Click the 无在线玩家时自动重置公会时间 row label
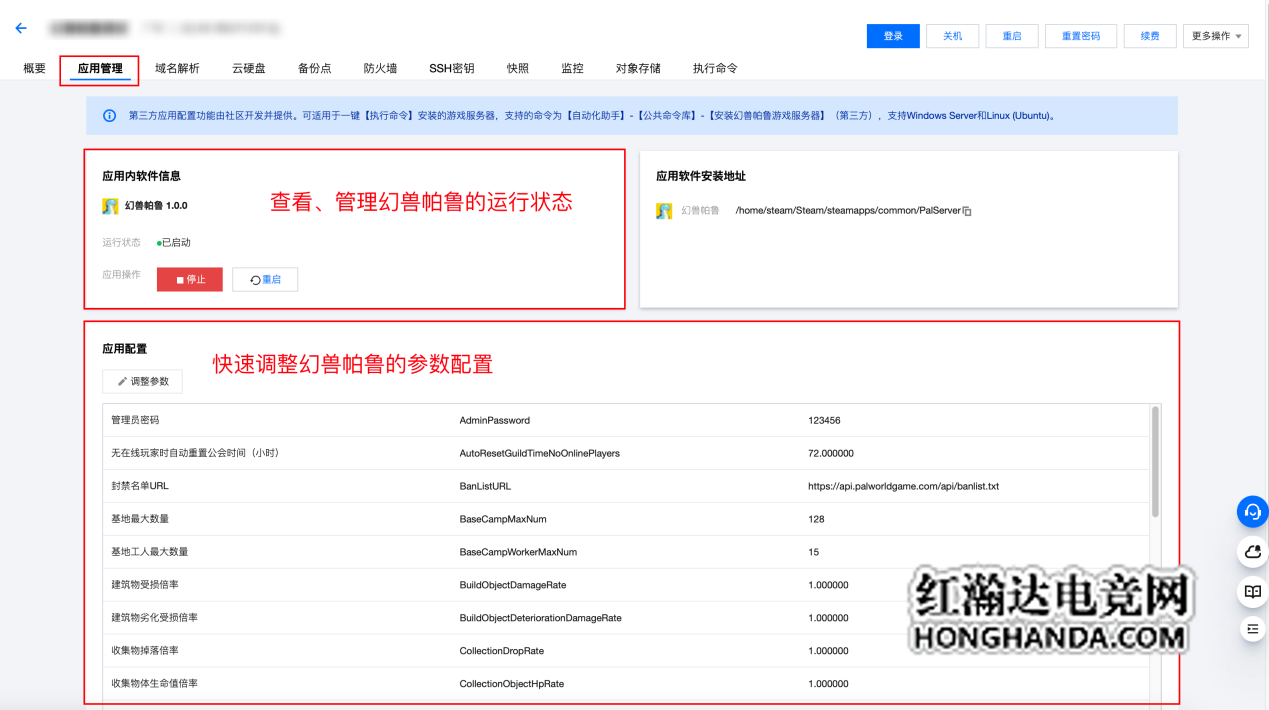The height and width of the screenshot is (710, 1269). 195,453
